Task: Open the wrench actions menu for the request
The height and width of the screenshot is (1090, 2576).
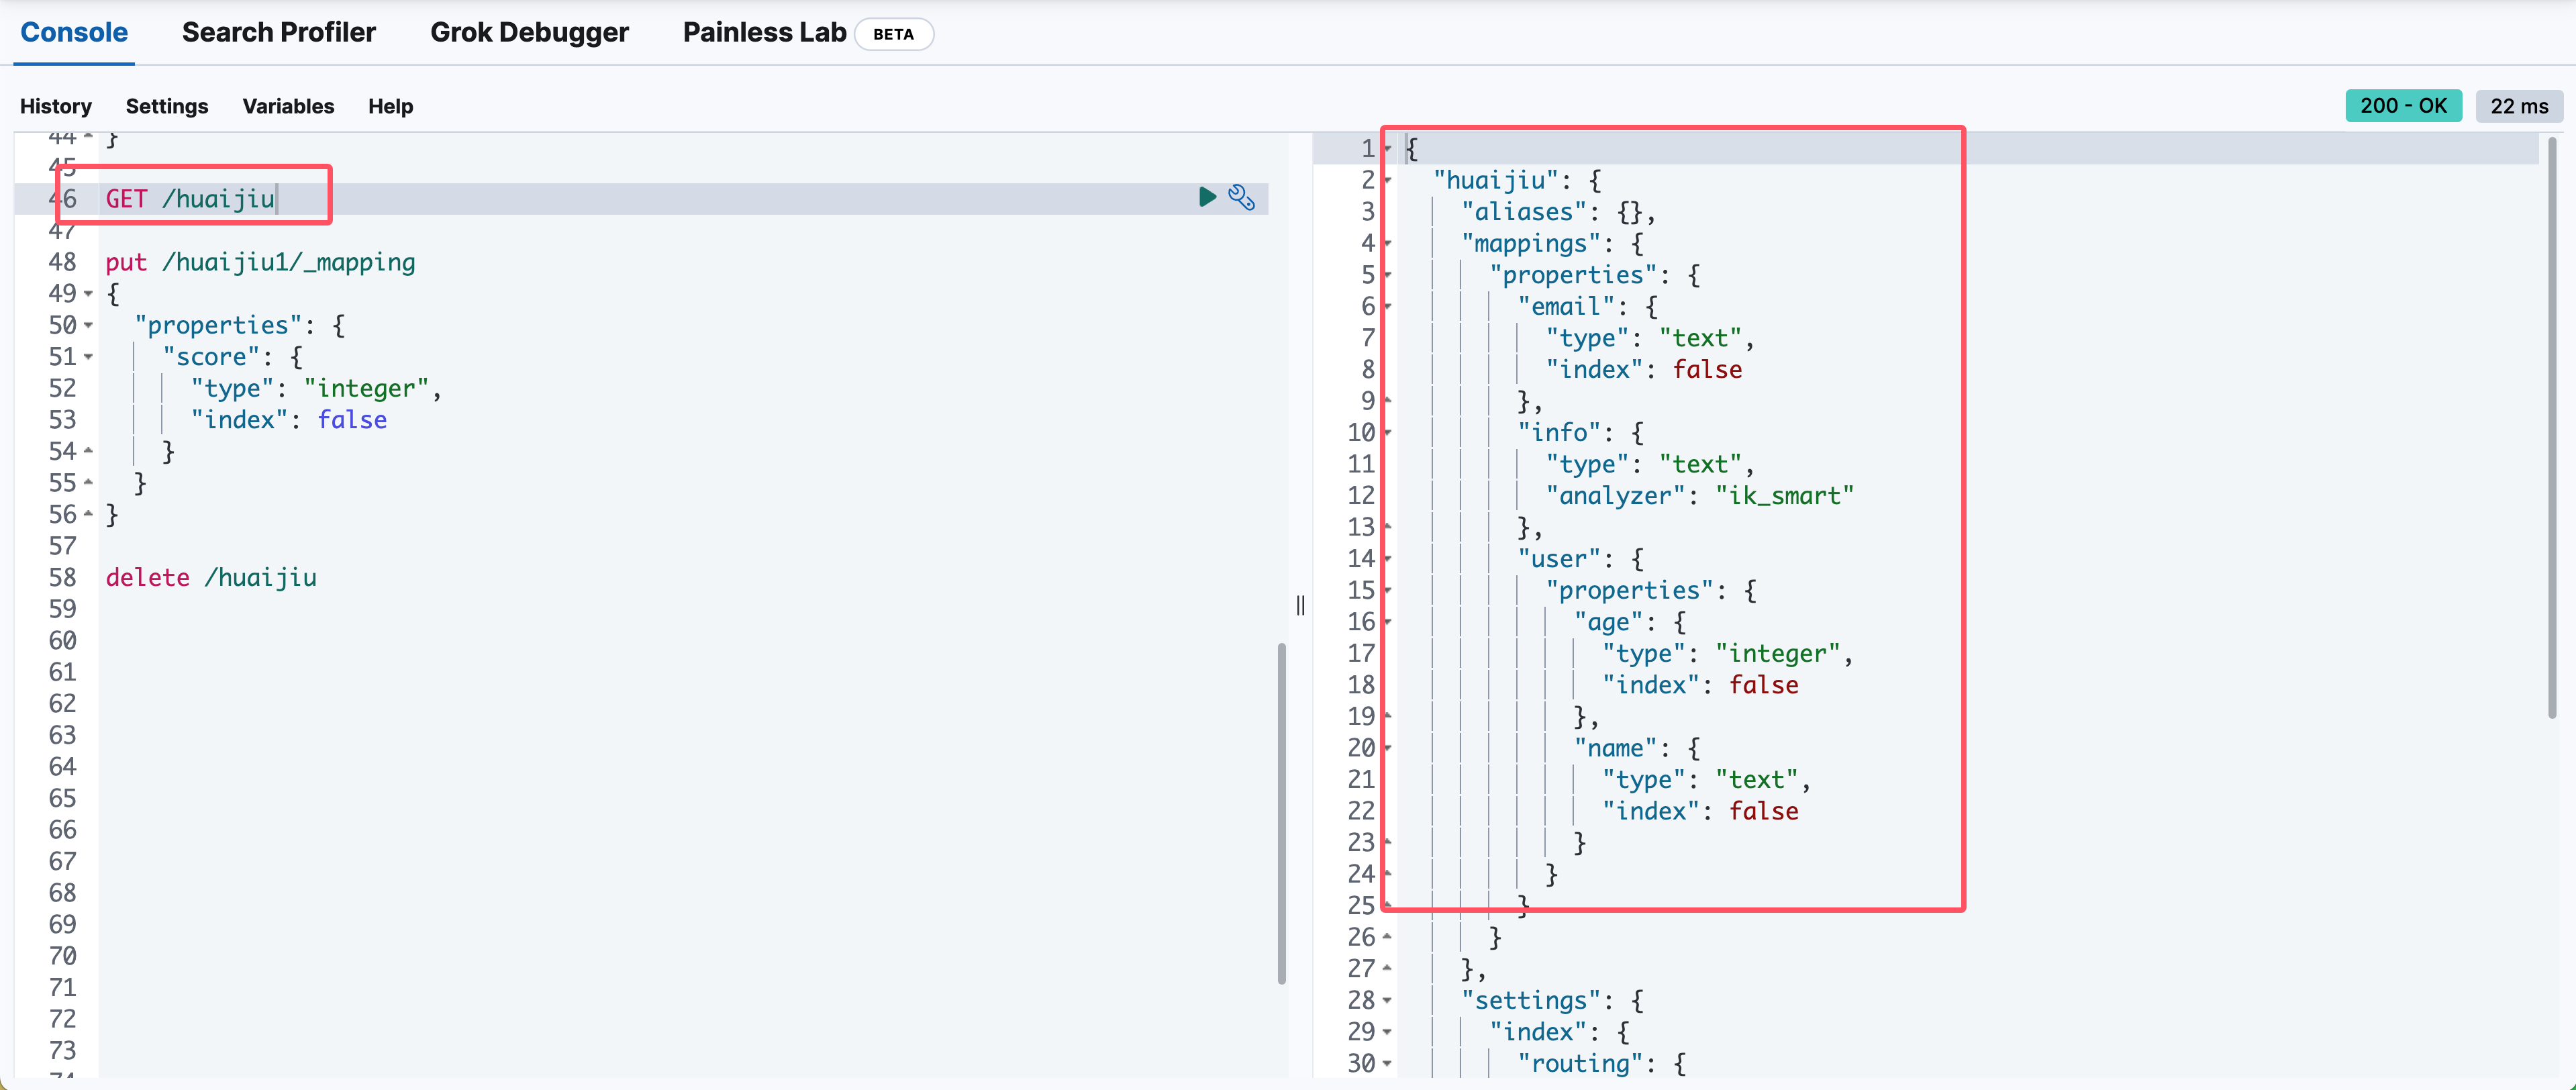Action: pos(1241,197)
